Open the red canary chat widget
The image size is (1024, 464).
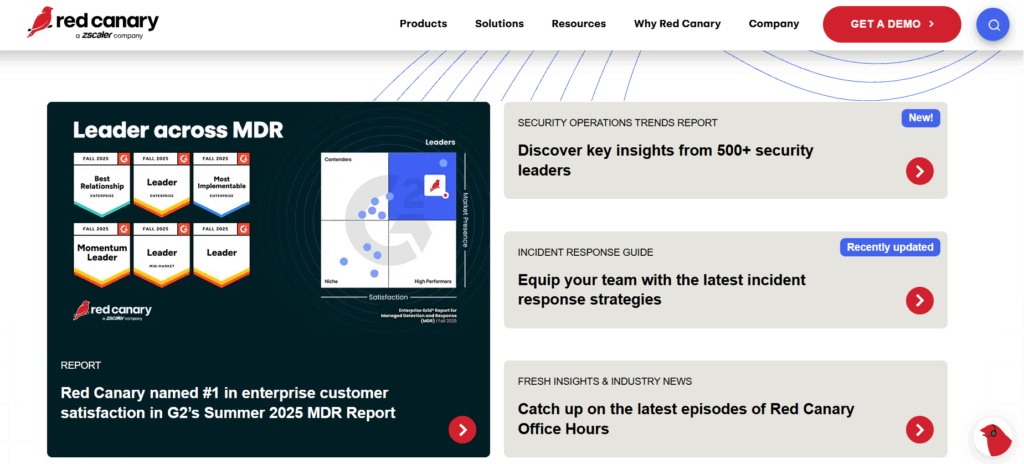[x=993, y=437]
